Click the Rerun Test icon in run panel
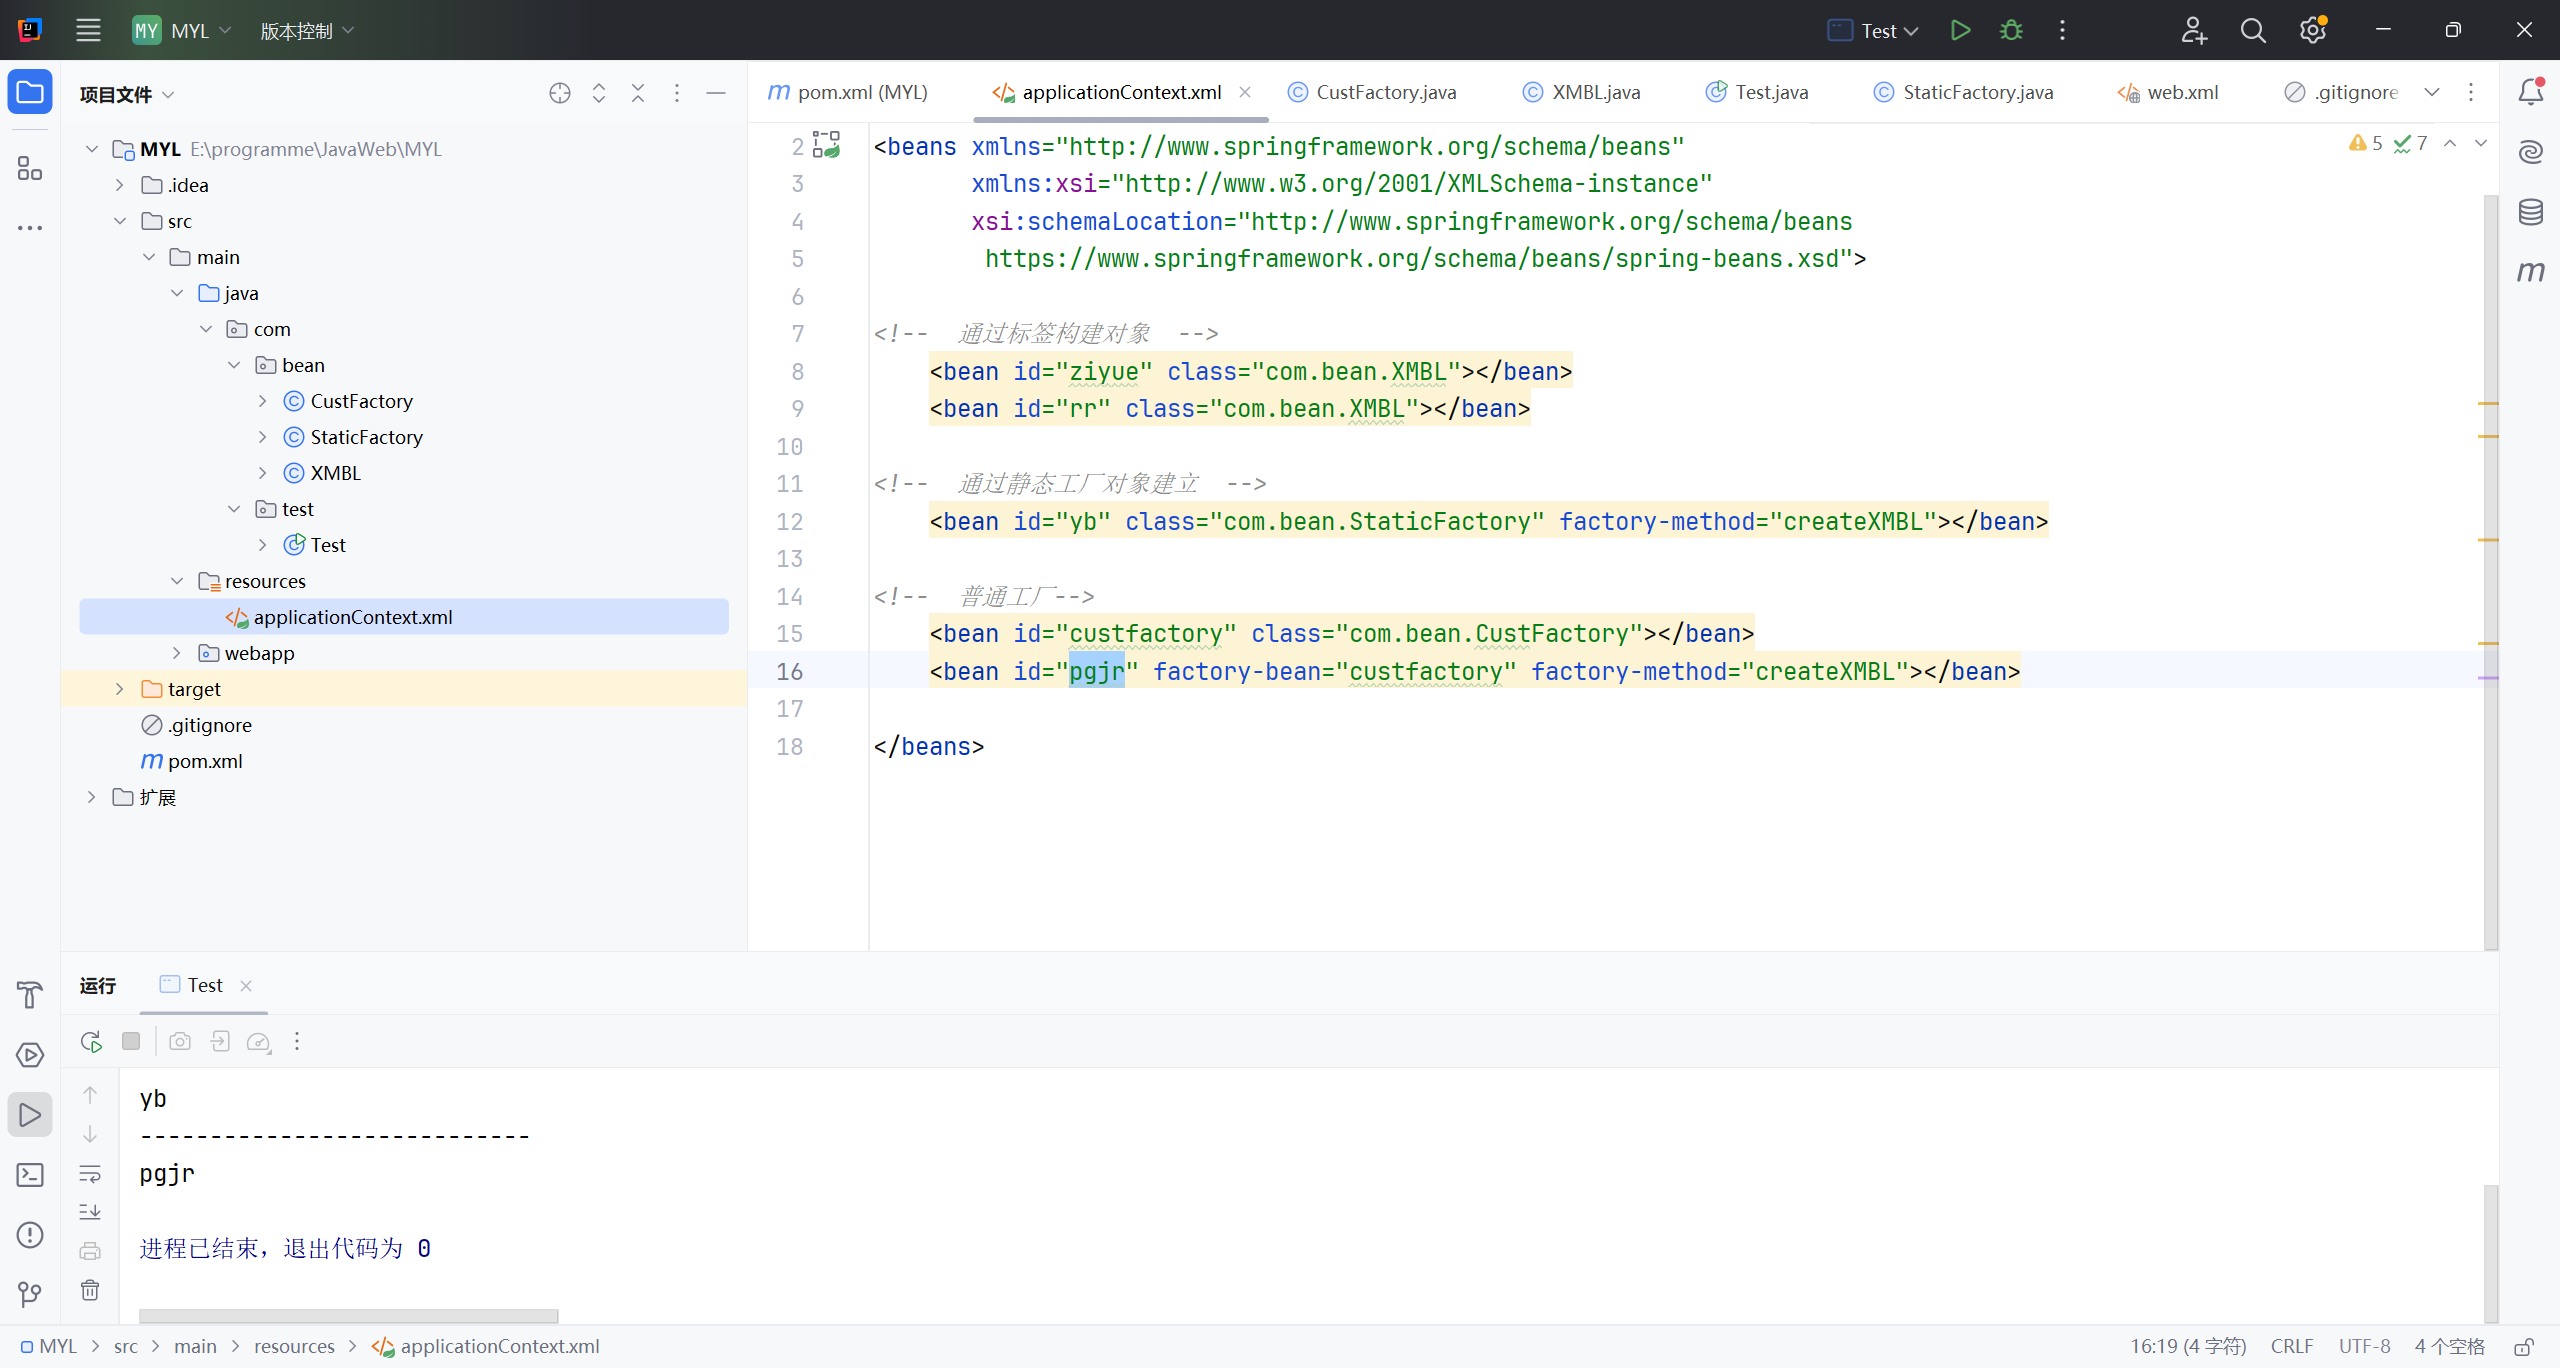The height and width of the screenshot is (1368, 2560). coord(91,1042)
